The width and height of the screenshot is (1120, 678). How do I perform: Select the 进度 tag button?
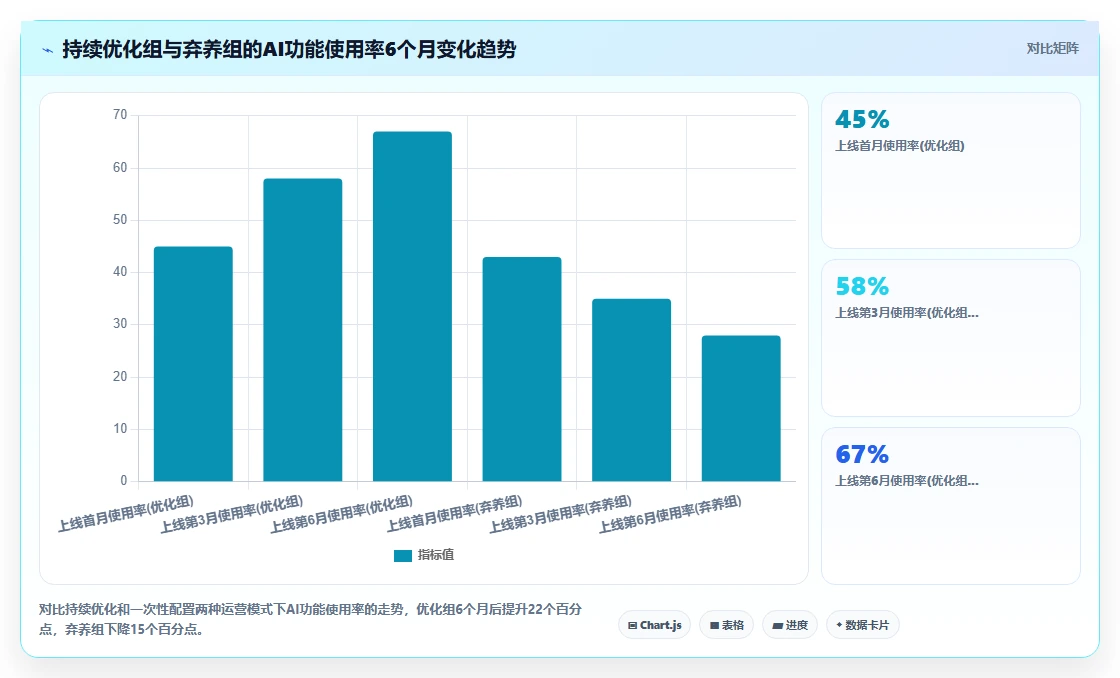[789, 625]
